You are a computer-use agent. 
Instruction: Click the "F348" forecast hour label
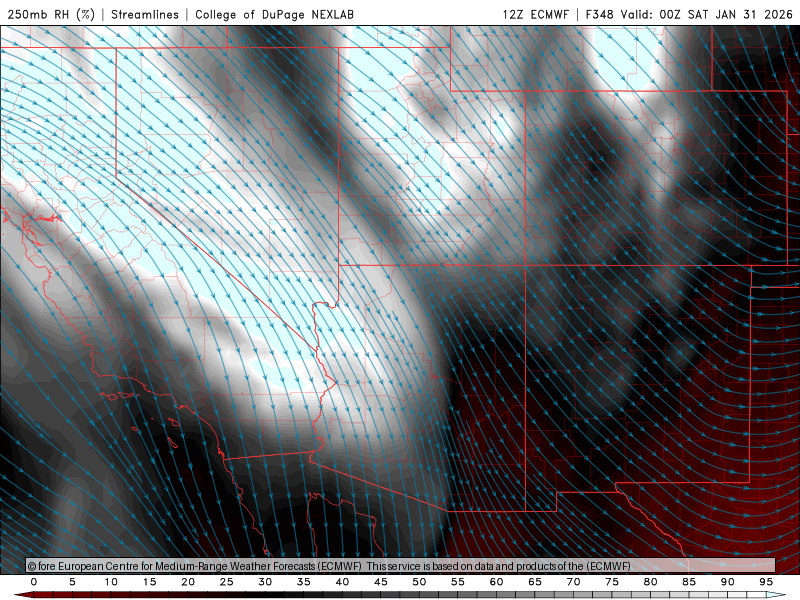(599, 14)
